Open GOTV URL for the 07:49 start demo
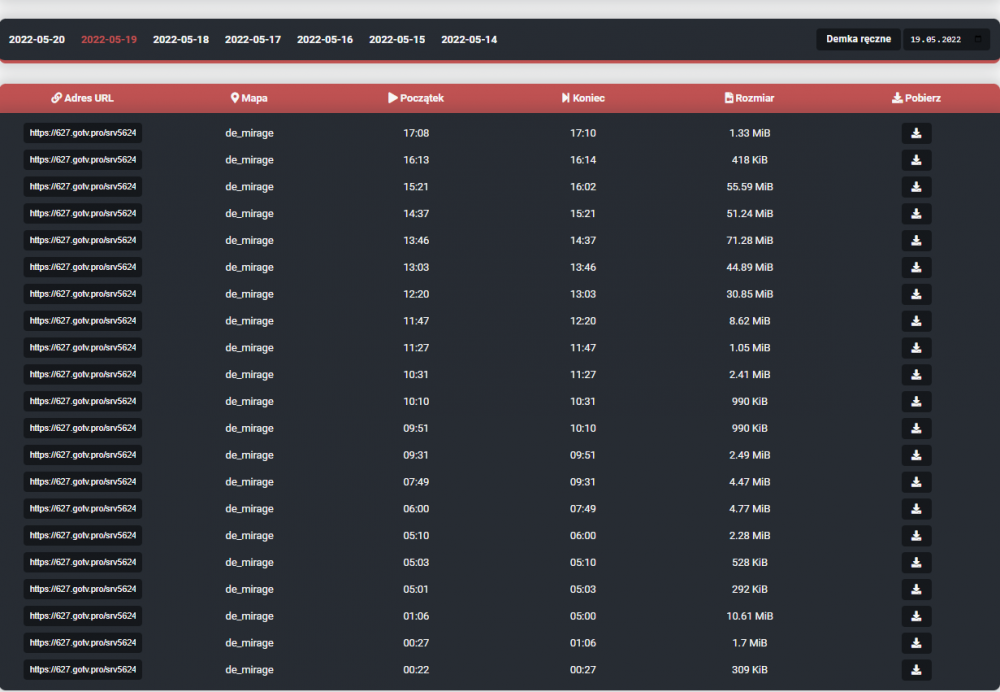Image resolution: width=1000 pixels, height=692 pixels. tap(83, 482)
